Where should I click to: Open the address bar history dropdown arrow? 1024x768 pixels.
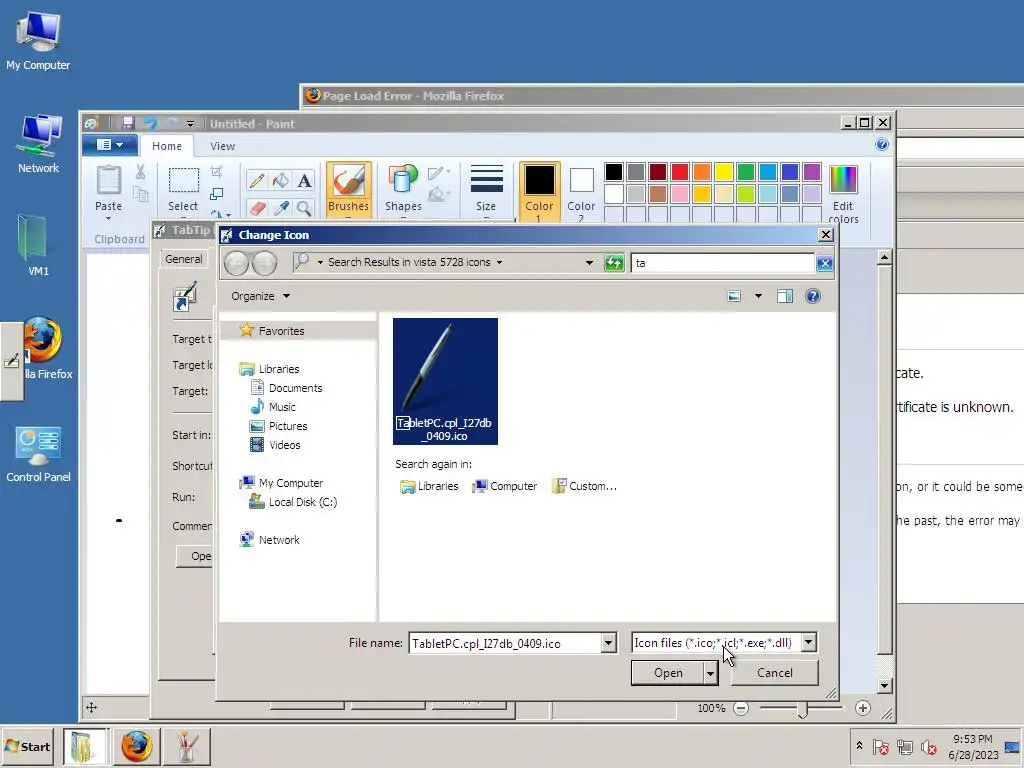click(589, 263)
